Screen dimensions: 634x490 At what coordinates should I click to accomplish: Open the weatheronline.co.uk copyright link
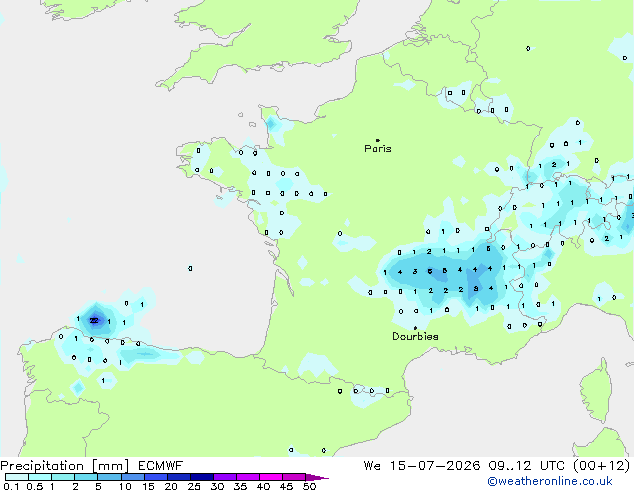[550, 481]
